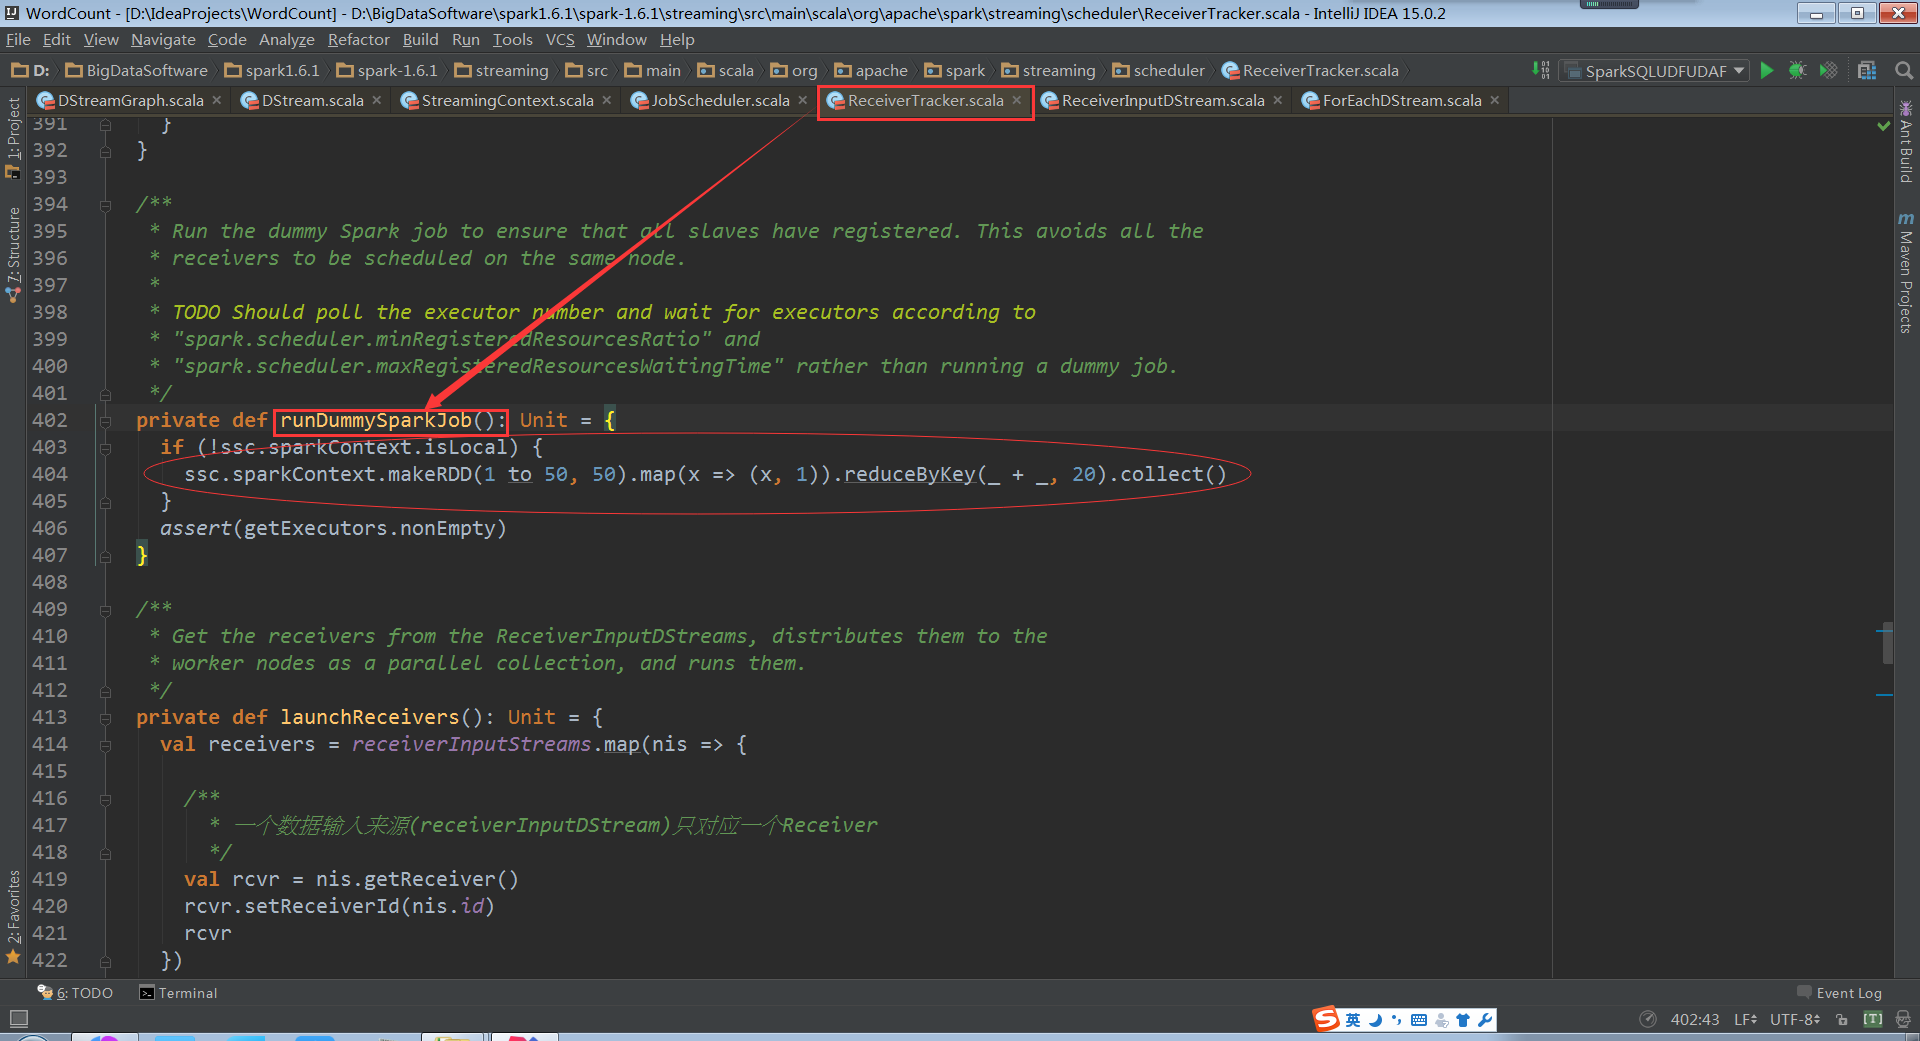Open Sogou toolbox wrench icon
Image resolution: width=1920 pixels, height=1041 pixels.
[x=1485, y=1020]
